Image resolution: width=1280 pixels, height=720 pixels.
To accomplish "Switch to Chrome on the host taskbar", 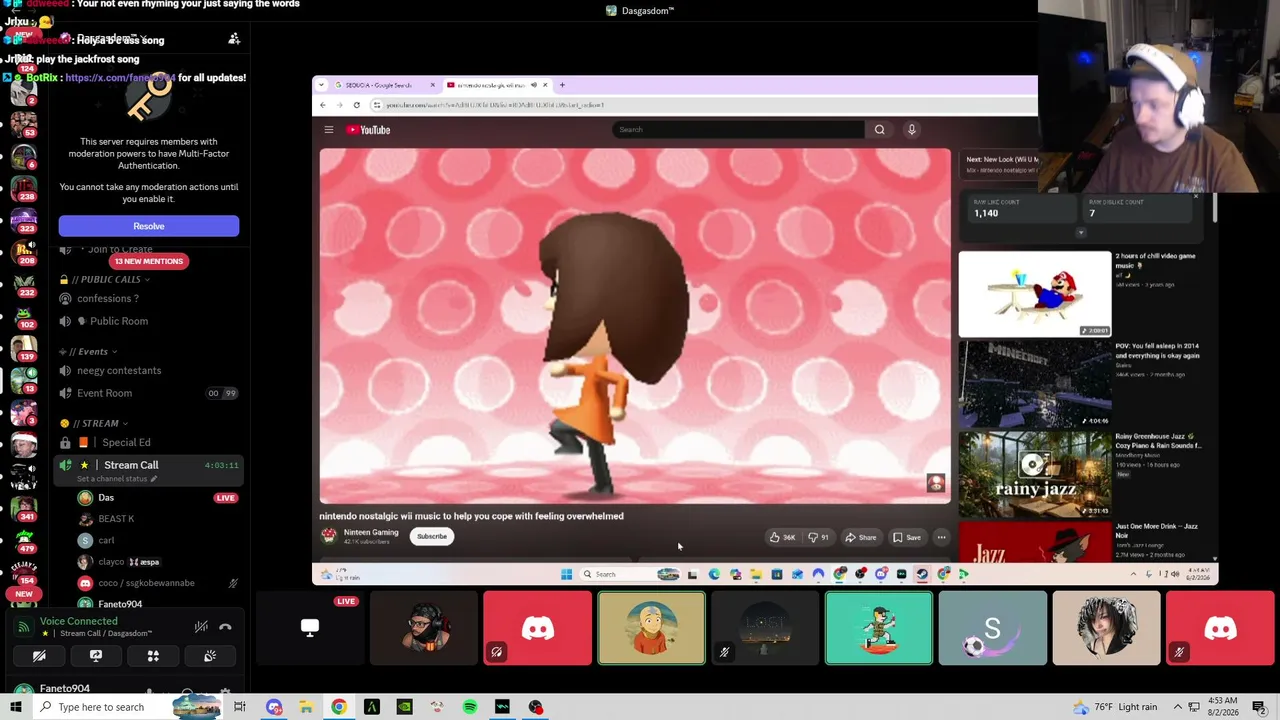I will [x=339, y=707].
